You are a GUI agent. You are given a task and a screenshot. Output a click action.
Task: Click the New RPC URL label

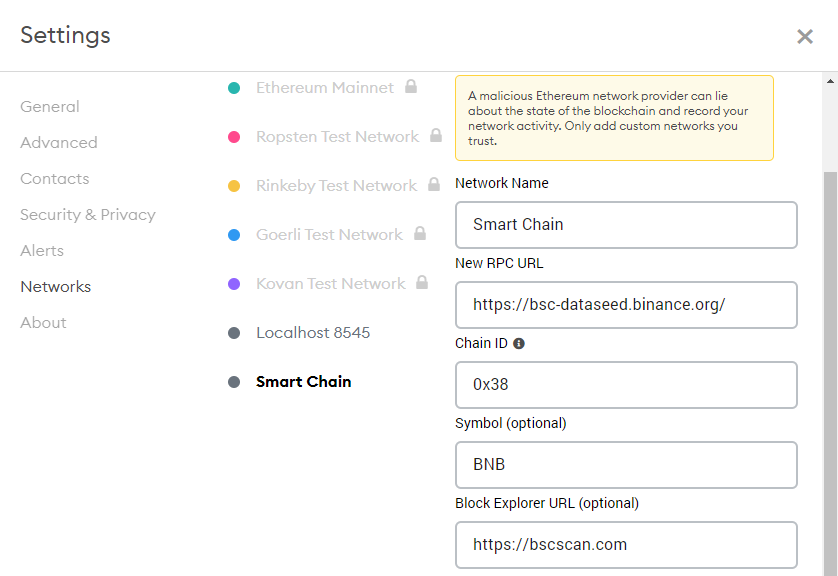click(x=499, y=263)
